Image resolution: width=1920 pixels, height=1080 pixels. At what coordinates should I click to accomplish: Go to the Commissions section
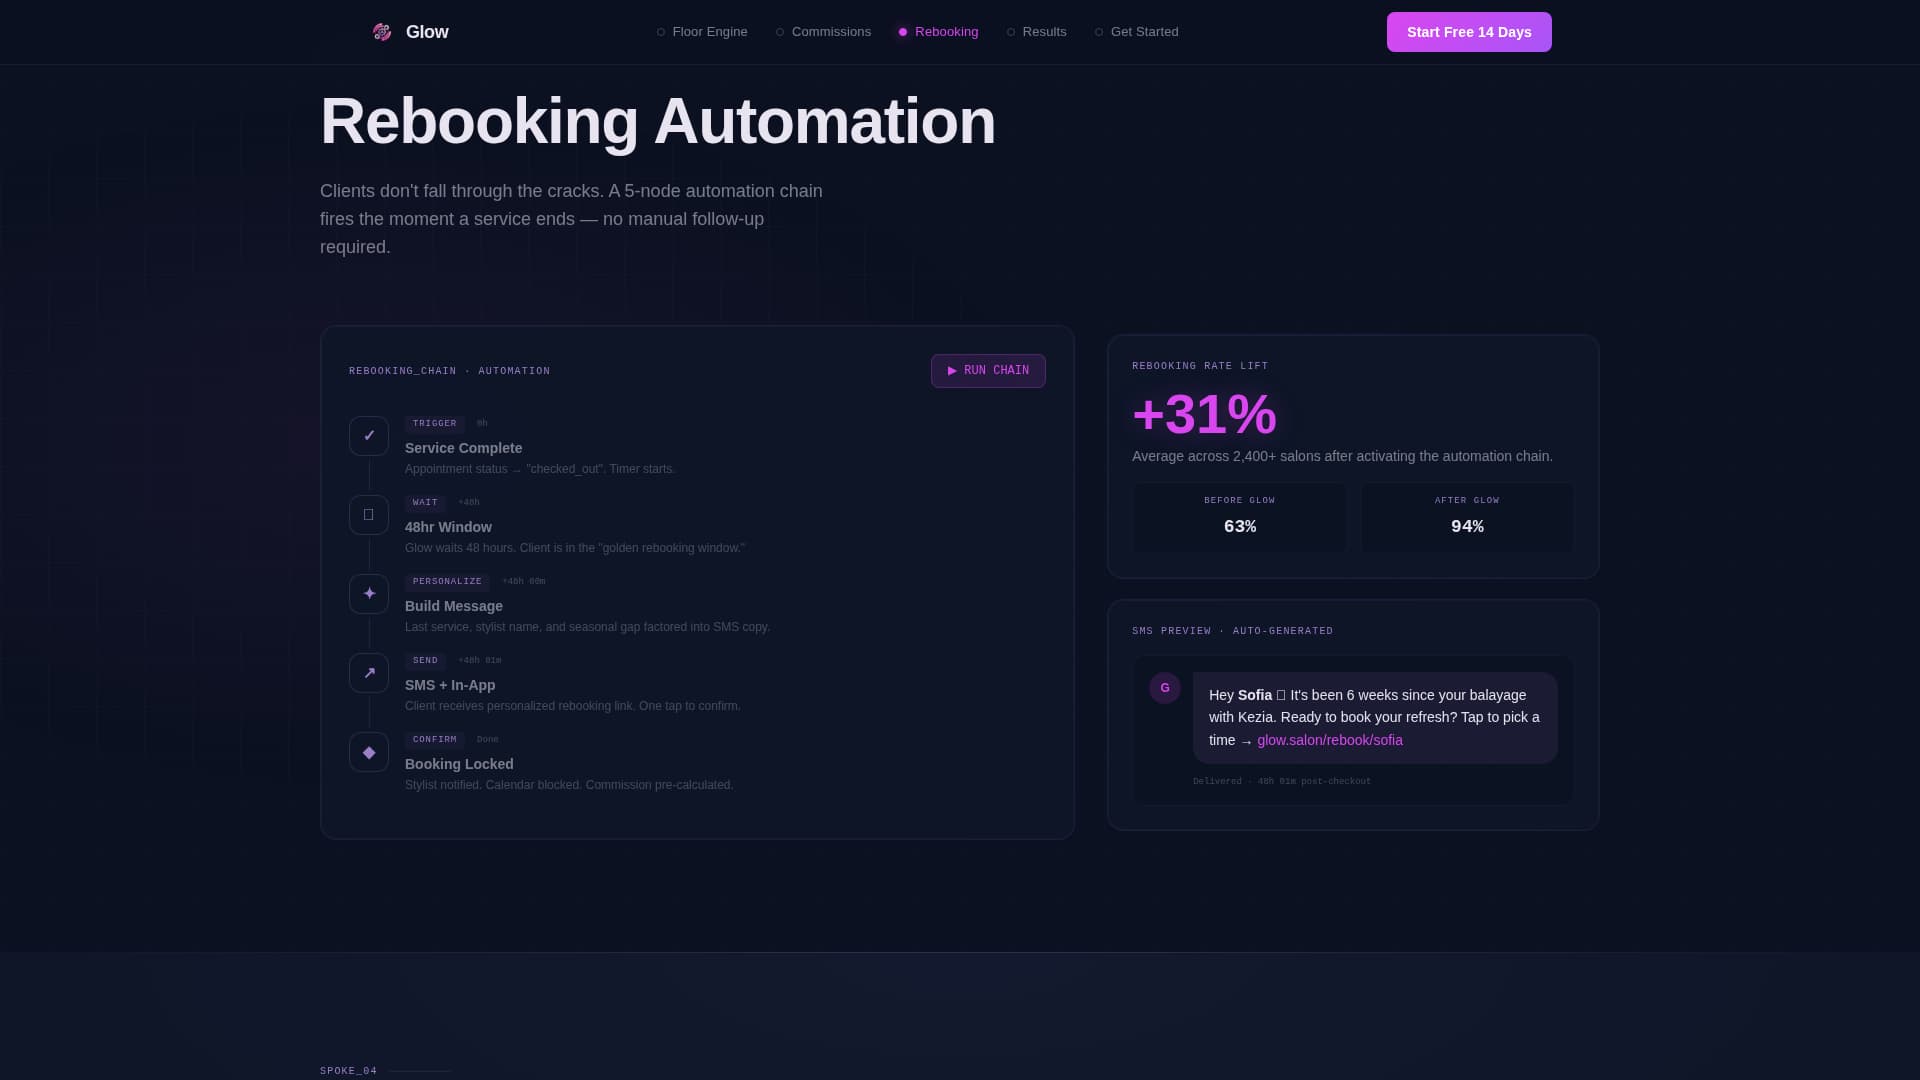[x=823, y=32]
